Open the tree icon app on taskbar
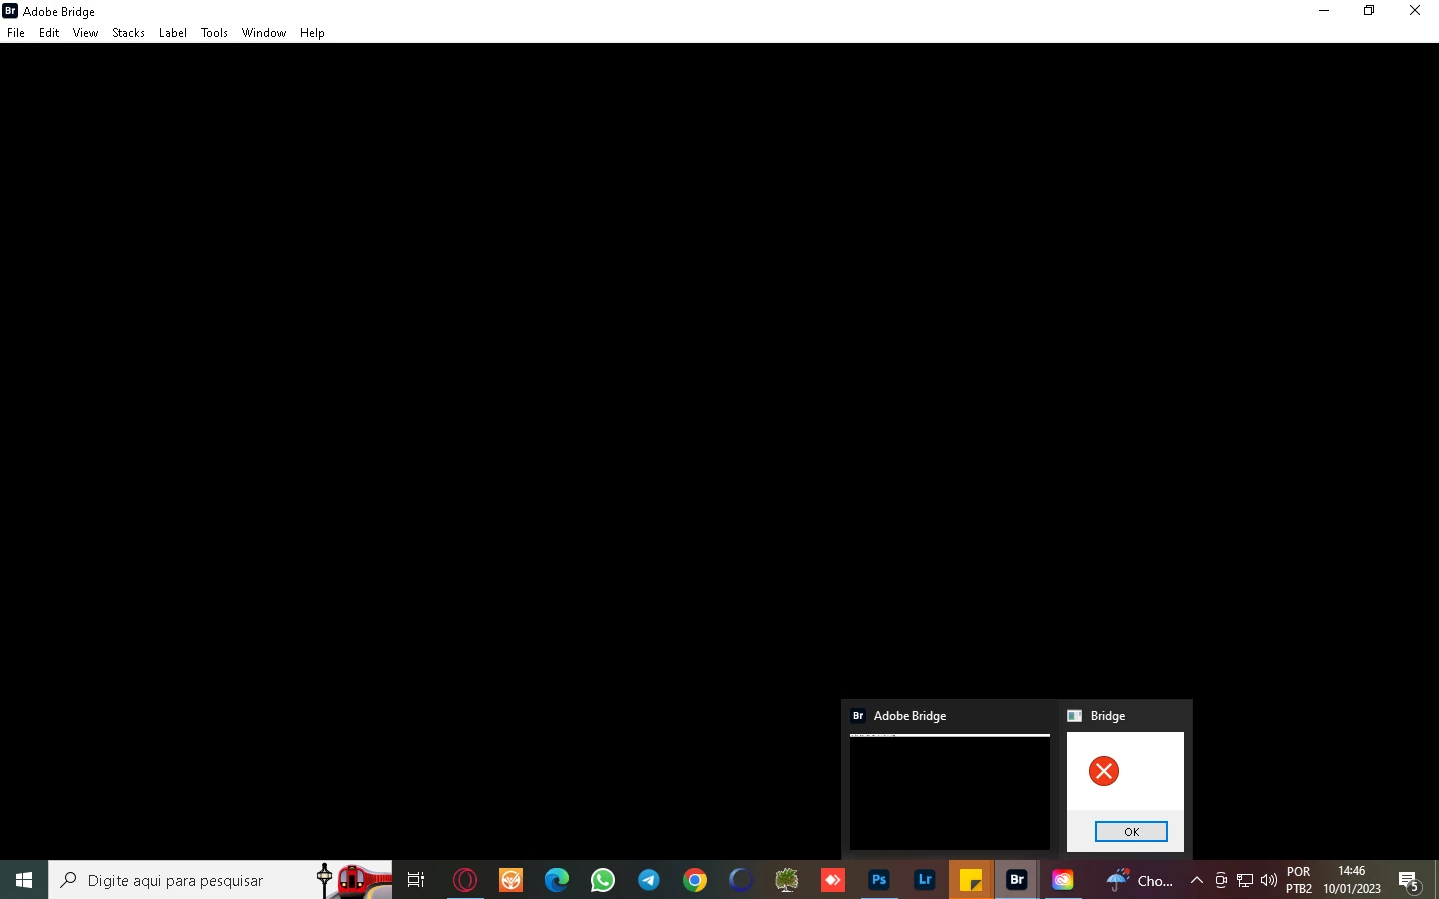Screen dimensions: 1439x899 pos(787,880)
